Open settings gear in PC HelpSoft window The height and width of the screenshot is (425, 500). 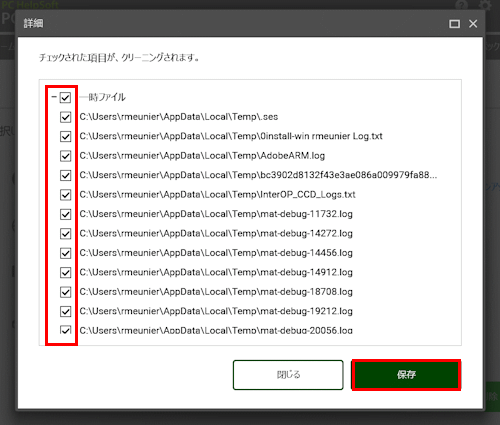(x=485, y=5)
